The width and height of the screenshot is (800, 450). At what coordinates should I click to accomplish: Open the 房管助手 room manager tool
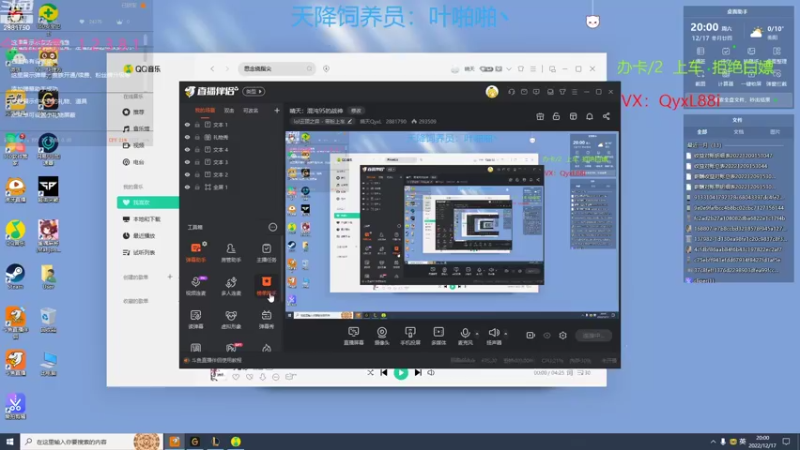231,253
